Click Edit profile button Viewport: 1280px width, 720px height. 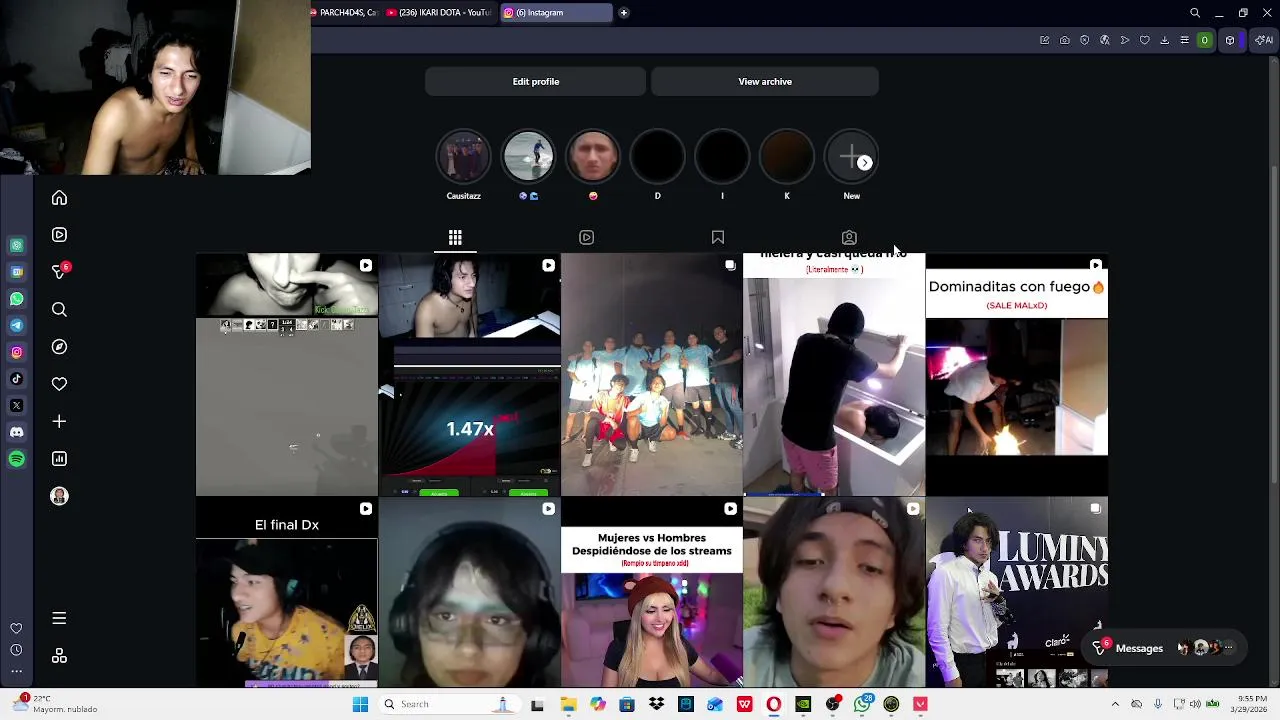535,82
